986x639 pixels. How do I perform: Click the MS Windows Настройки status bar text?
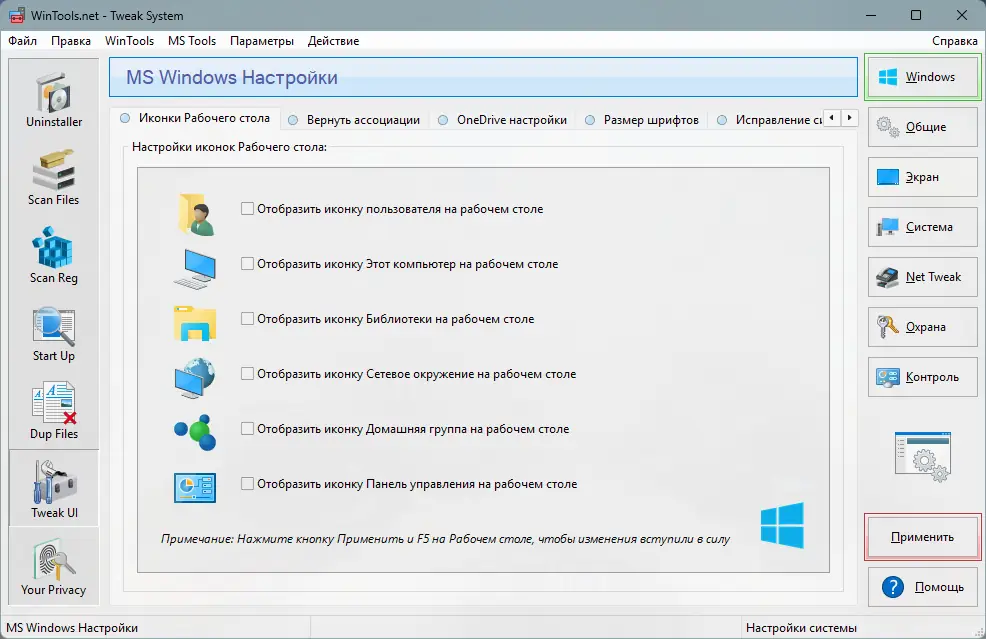(x=72, y=628)
